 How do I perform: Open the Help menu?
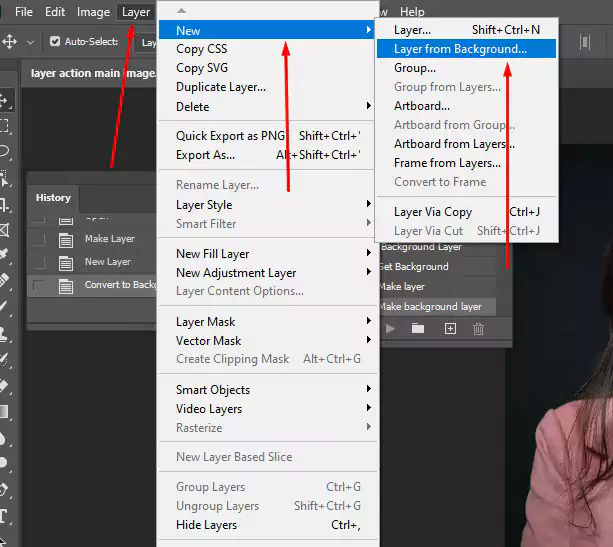[412, 12]
